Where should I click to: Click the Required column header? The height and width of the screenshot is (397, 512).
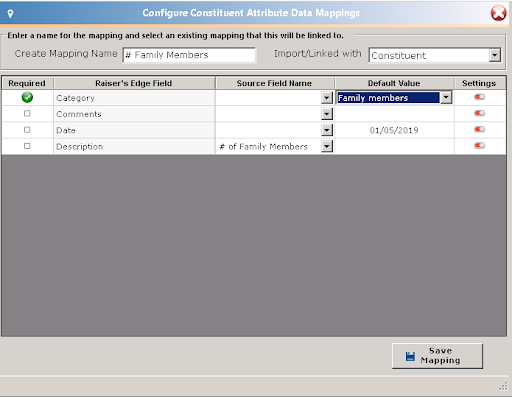pyautogui.click(x=27, y=83)
